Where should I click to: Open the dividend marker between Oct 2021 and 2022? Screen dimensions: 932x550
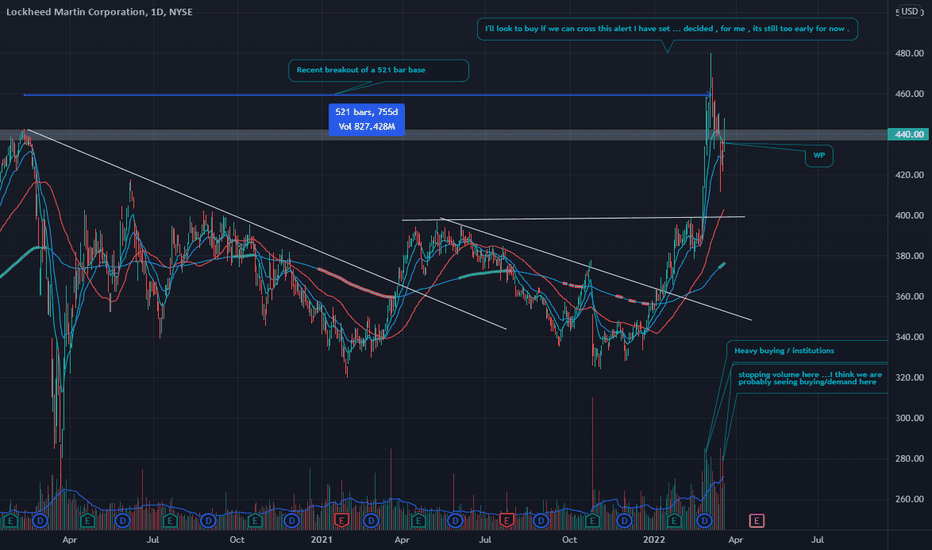(x=624, y=521)
